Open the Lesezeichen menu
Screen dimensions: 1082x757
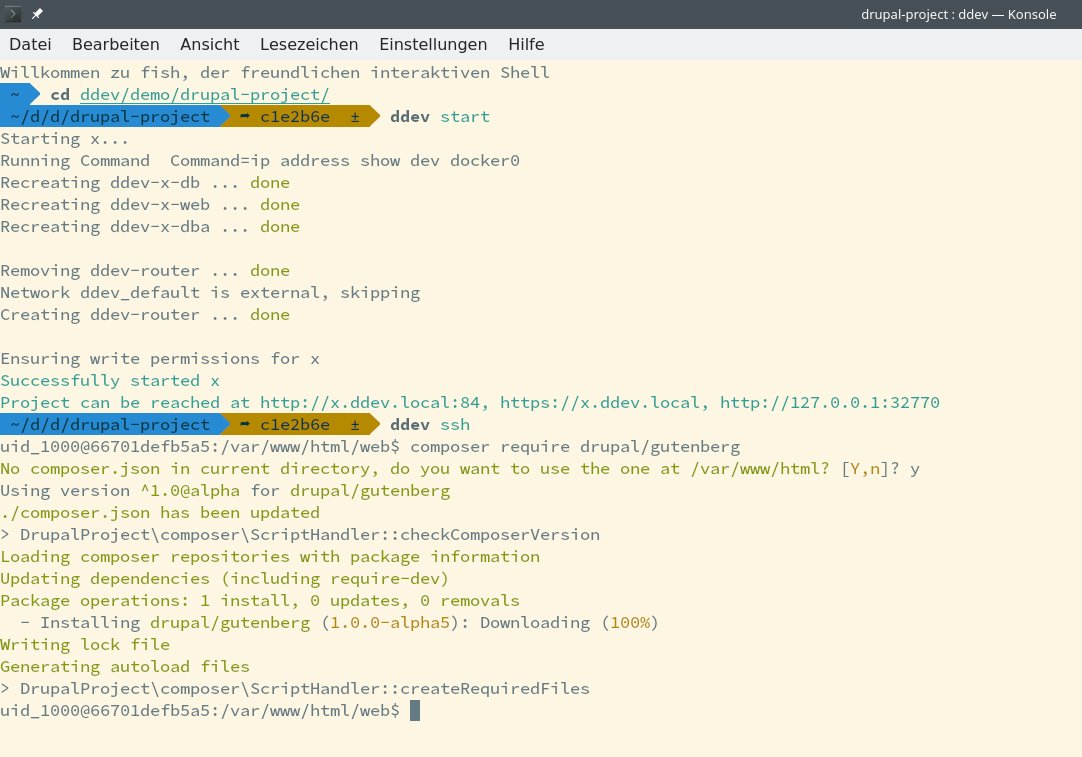[x=309, y=44]
